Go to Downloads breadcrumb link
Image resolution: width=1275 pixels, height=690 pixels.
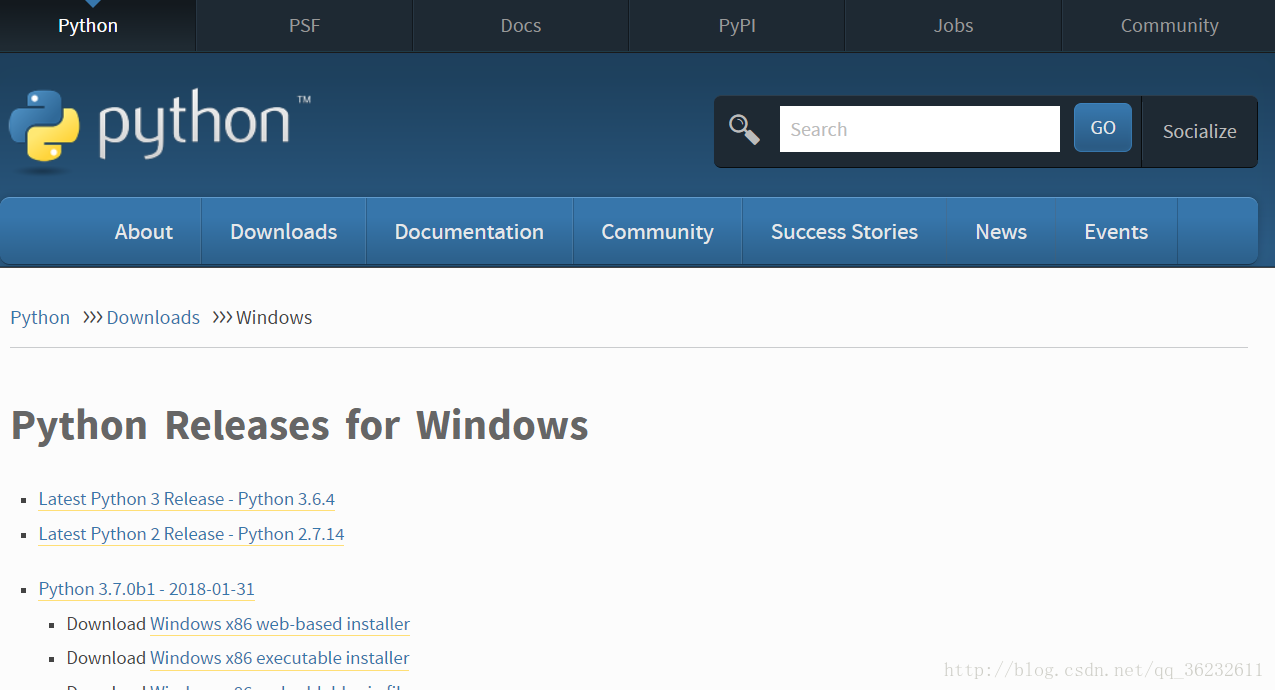pyautogui.click(x=153, y=317)
